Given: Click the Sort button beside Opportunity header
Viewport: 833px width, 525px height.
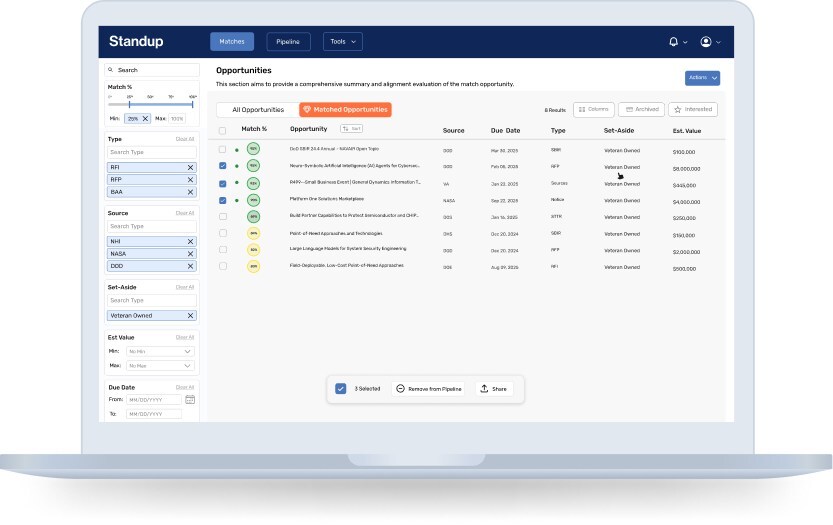Looking at the screenshot, I should pos(351,129).
